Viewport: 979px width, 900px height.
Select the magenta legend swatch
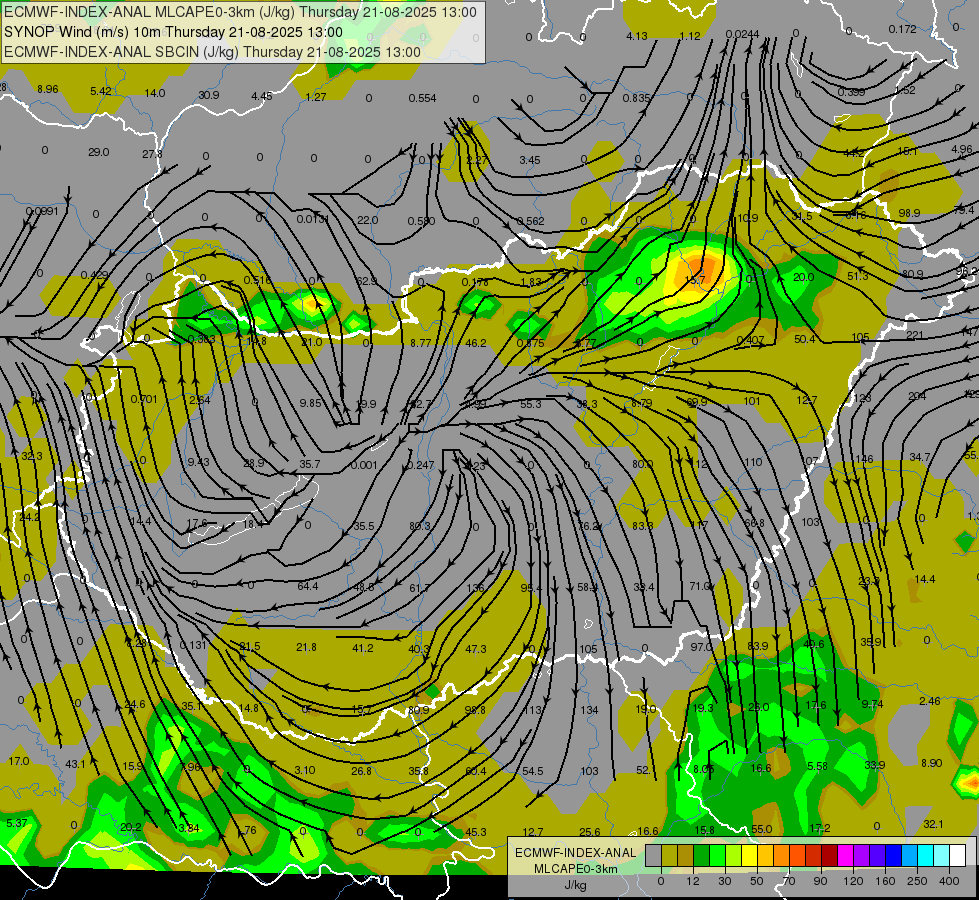[x=845, y=855]
